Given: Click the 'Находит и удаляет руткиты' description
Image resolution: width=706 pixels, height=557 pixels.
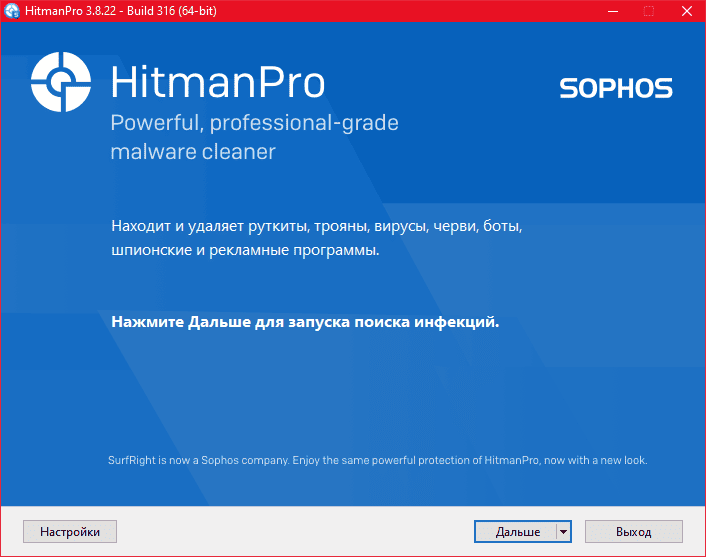Looking at the screenshot, I should pos(317,238).
